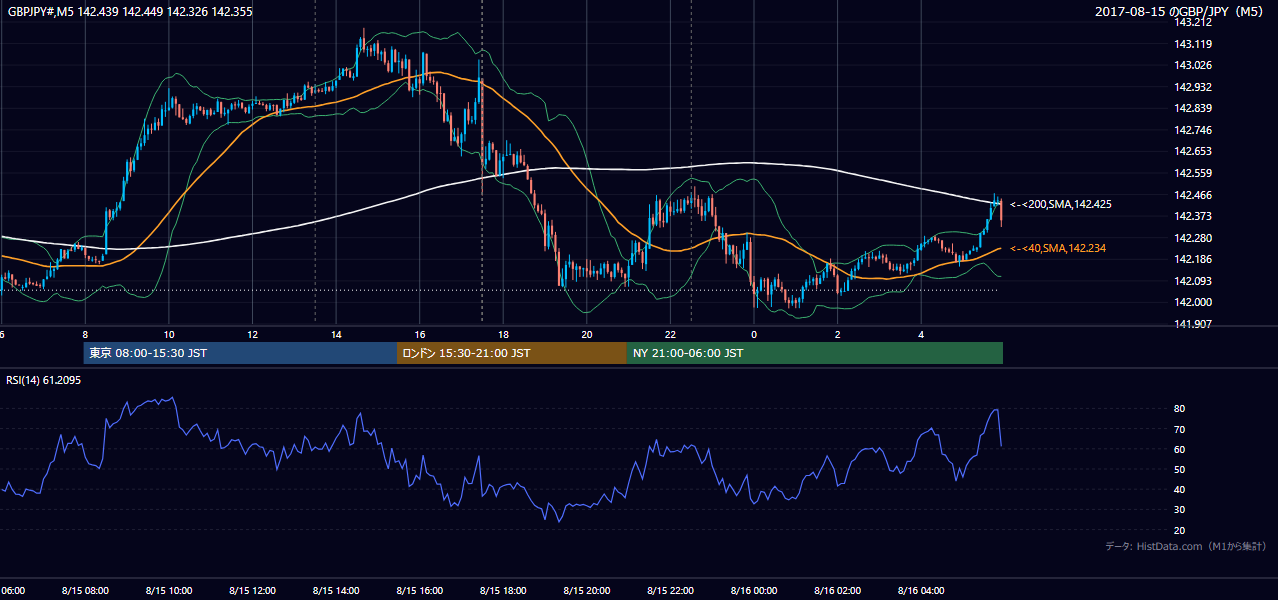The height and width of the screenshot is (600, 1278).
Task: Click price axis label 142.186
Action: click(1193, 259)
